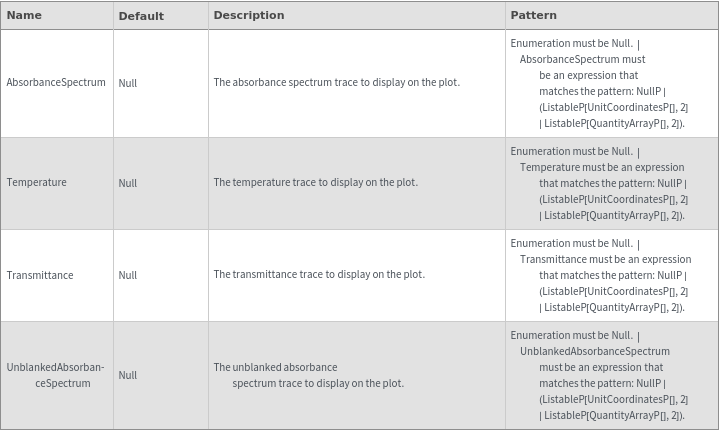Select the pattern cell for UnblankedAbsorbanceSpectrum

coord(600,375)
